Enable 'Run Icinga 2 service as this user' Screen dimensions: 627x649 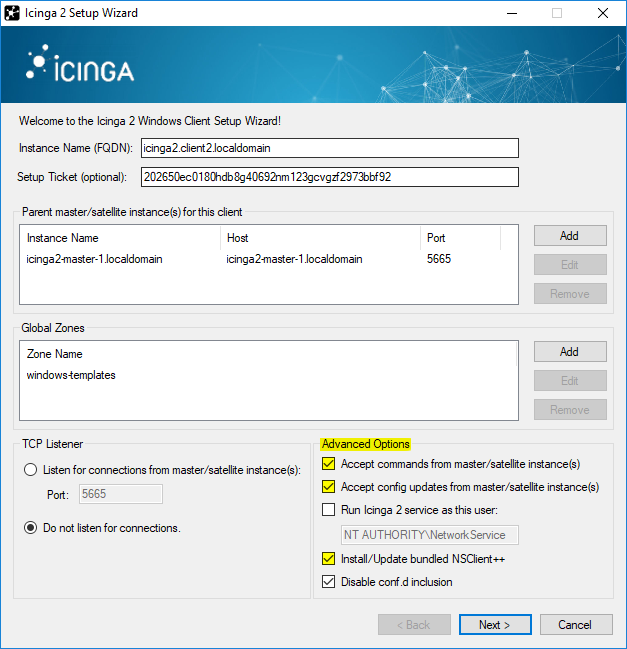click(328, 510)
